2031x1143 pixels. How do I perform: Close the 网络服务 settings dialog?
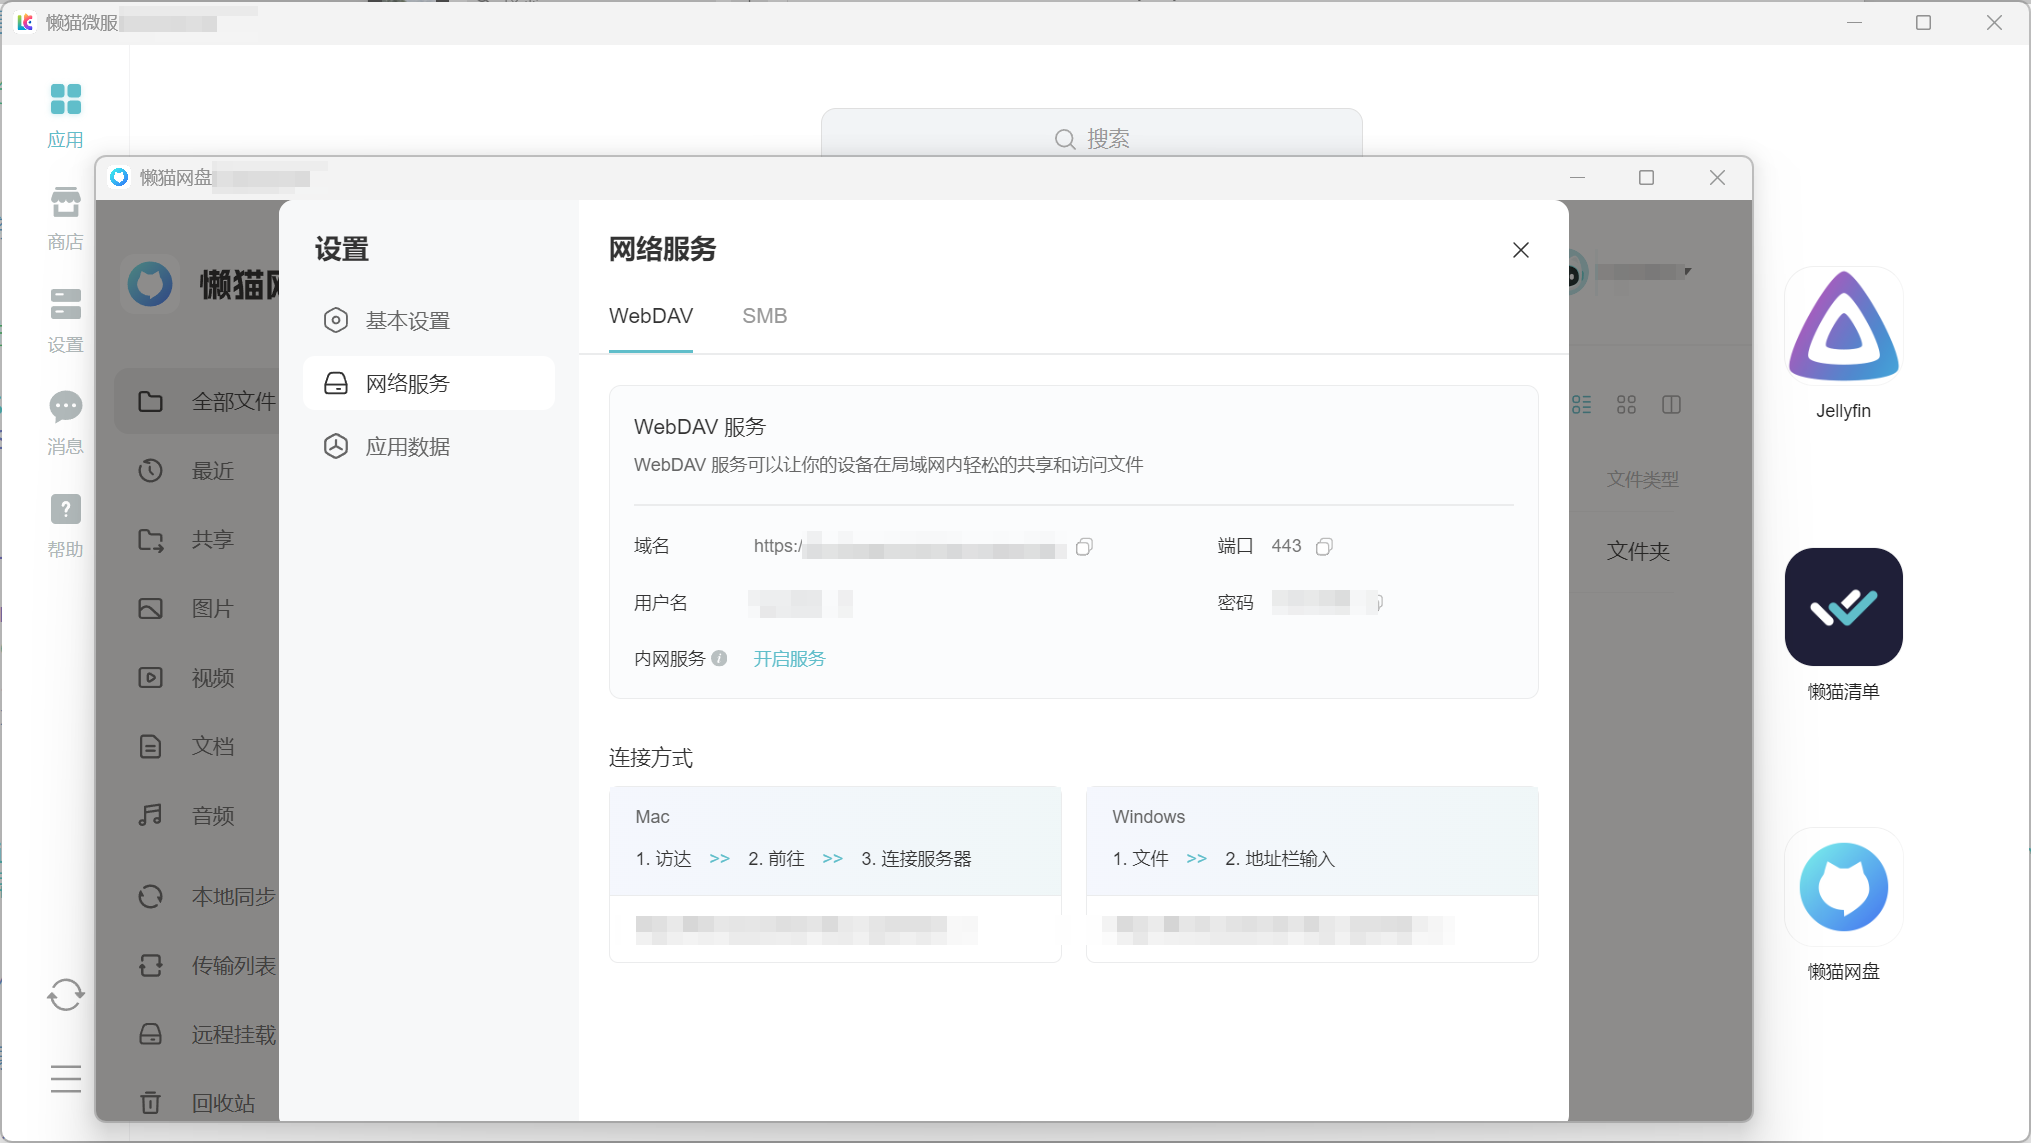tap(1521, 250)
